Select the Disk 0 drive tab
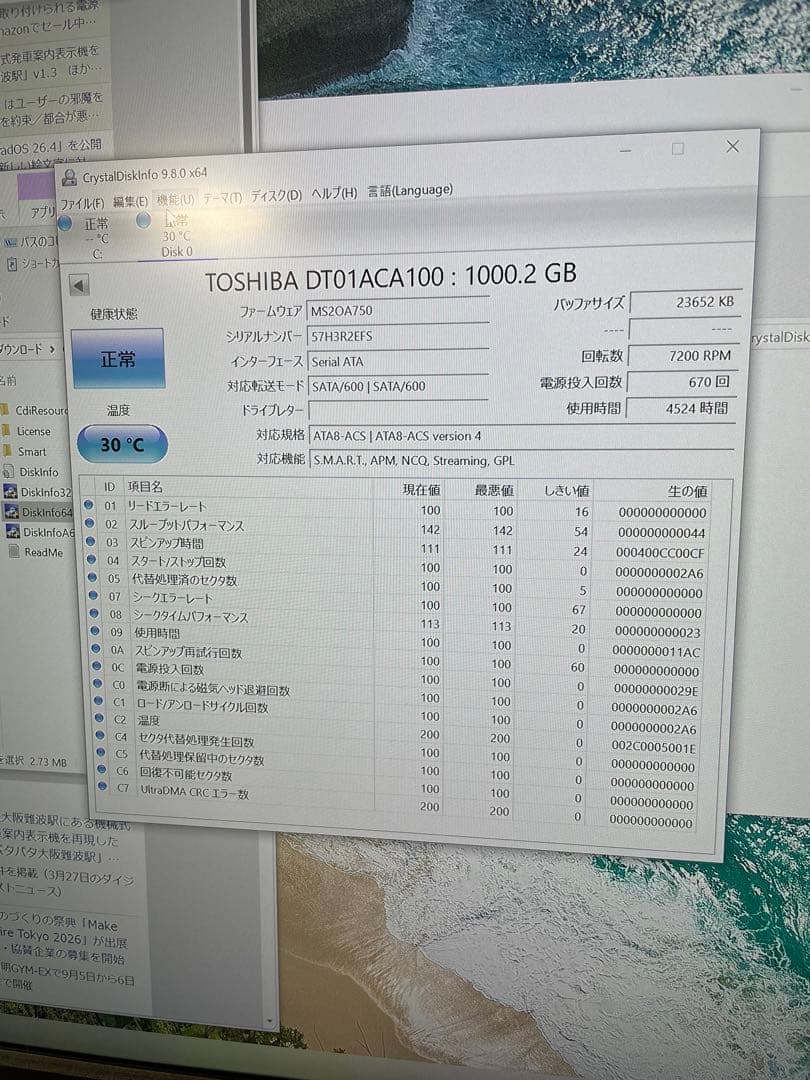This screenshot has height=1080, width=810. click(176, 235)
